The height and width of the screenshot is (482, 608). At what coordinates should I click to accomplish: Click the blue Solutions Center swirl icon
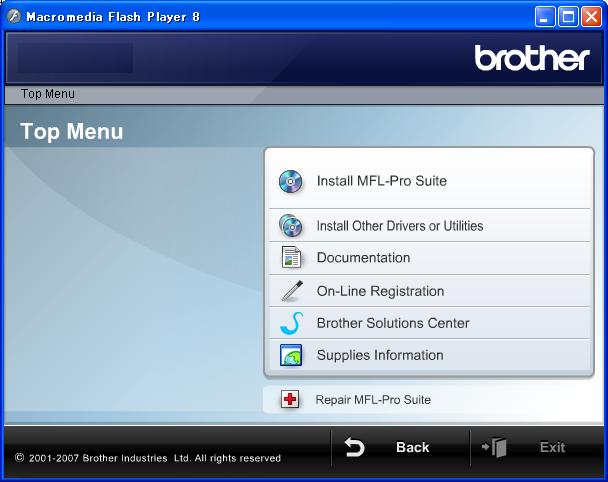(292, 323)
